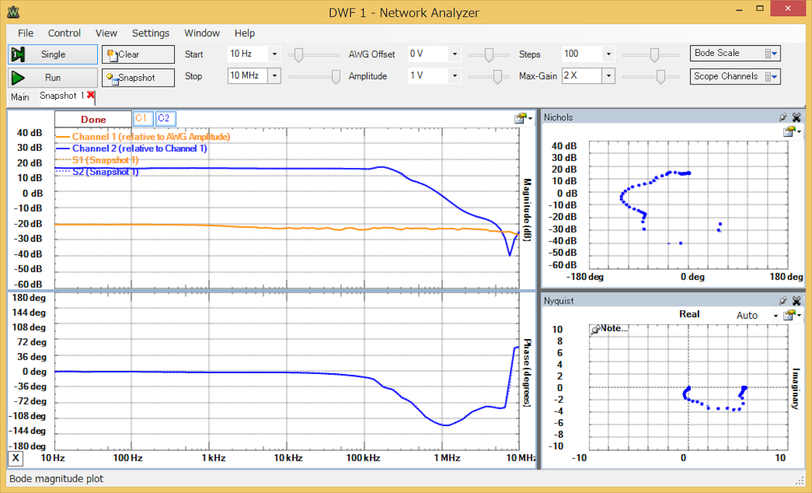
Task: Expand the Stop frequency dropdown
Action: click(x=274, y=76)
